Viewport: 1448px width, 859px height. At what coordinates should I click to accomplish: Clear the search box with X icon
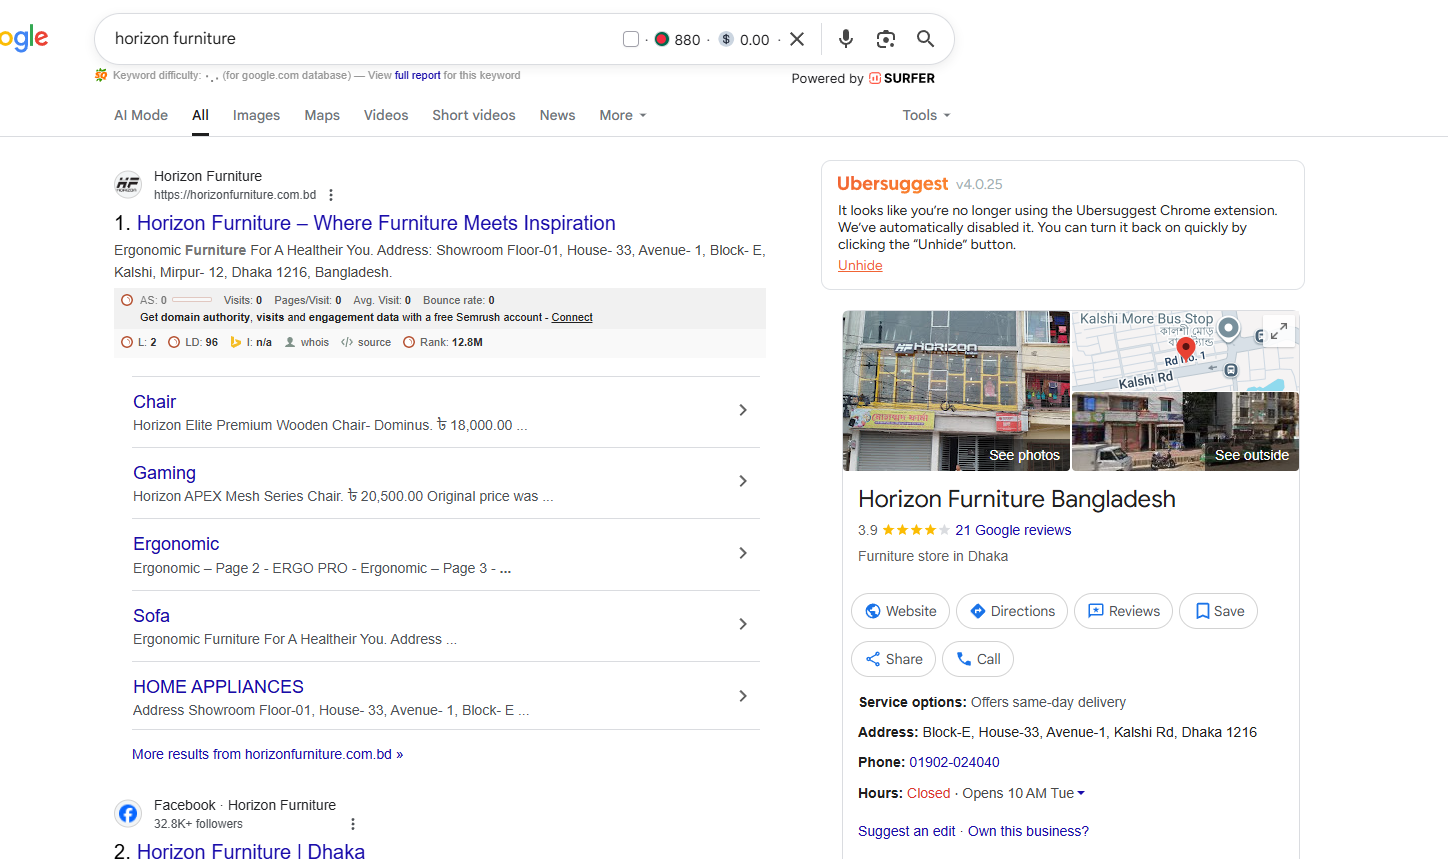[797, 39]
